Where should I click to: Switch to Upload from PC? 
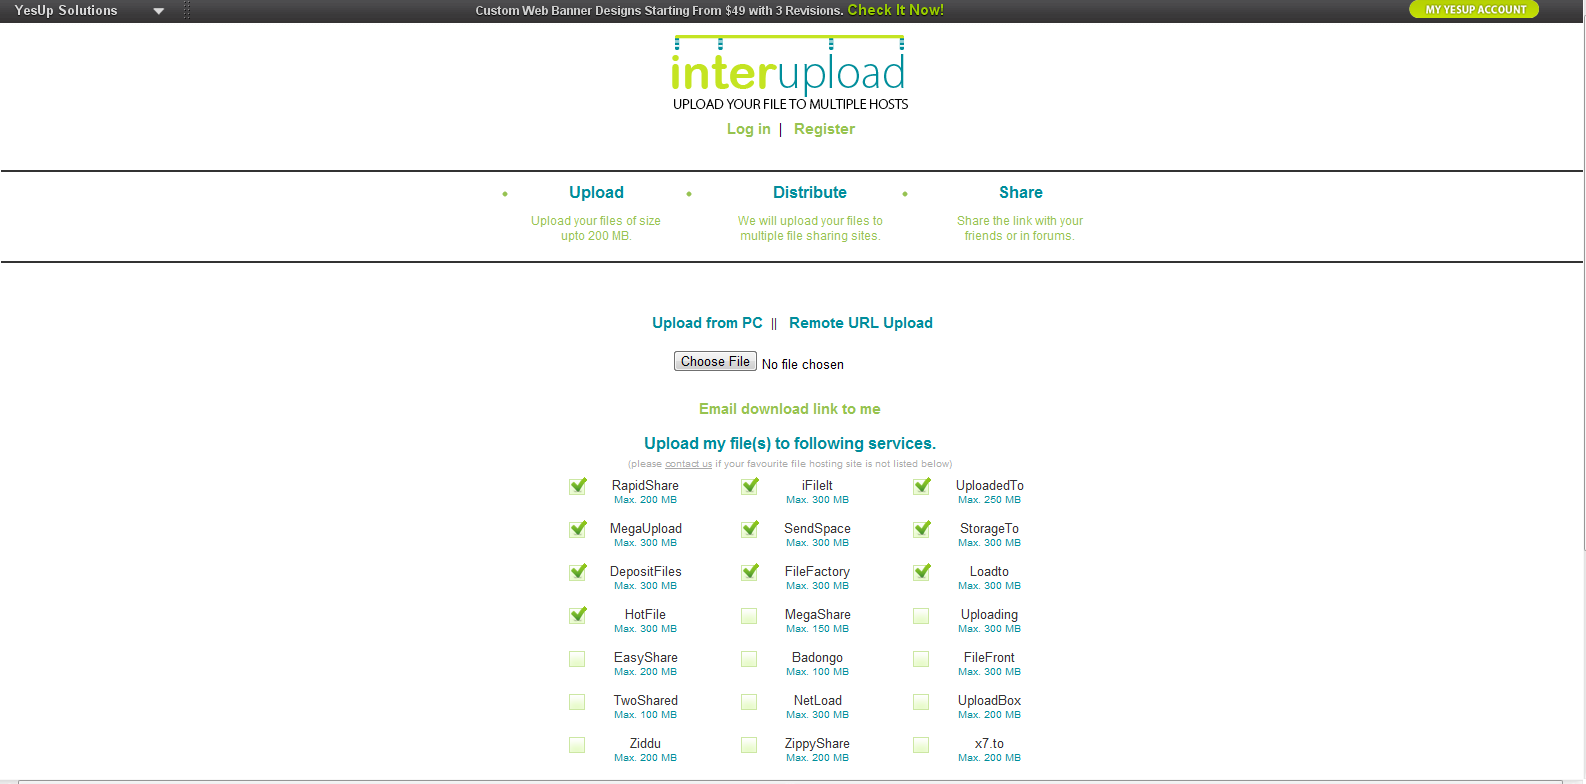click(x=707, y=323)
